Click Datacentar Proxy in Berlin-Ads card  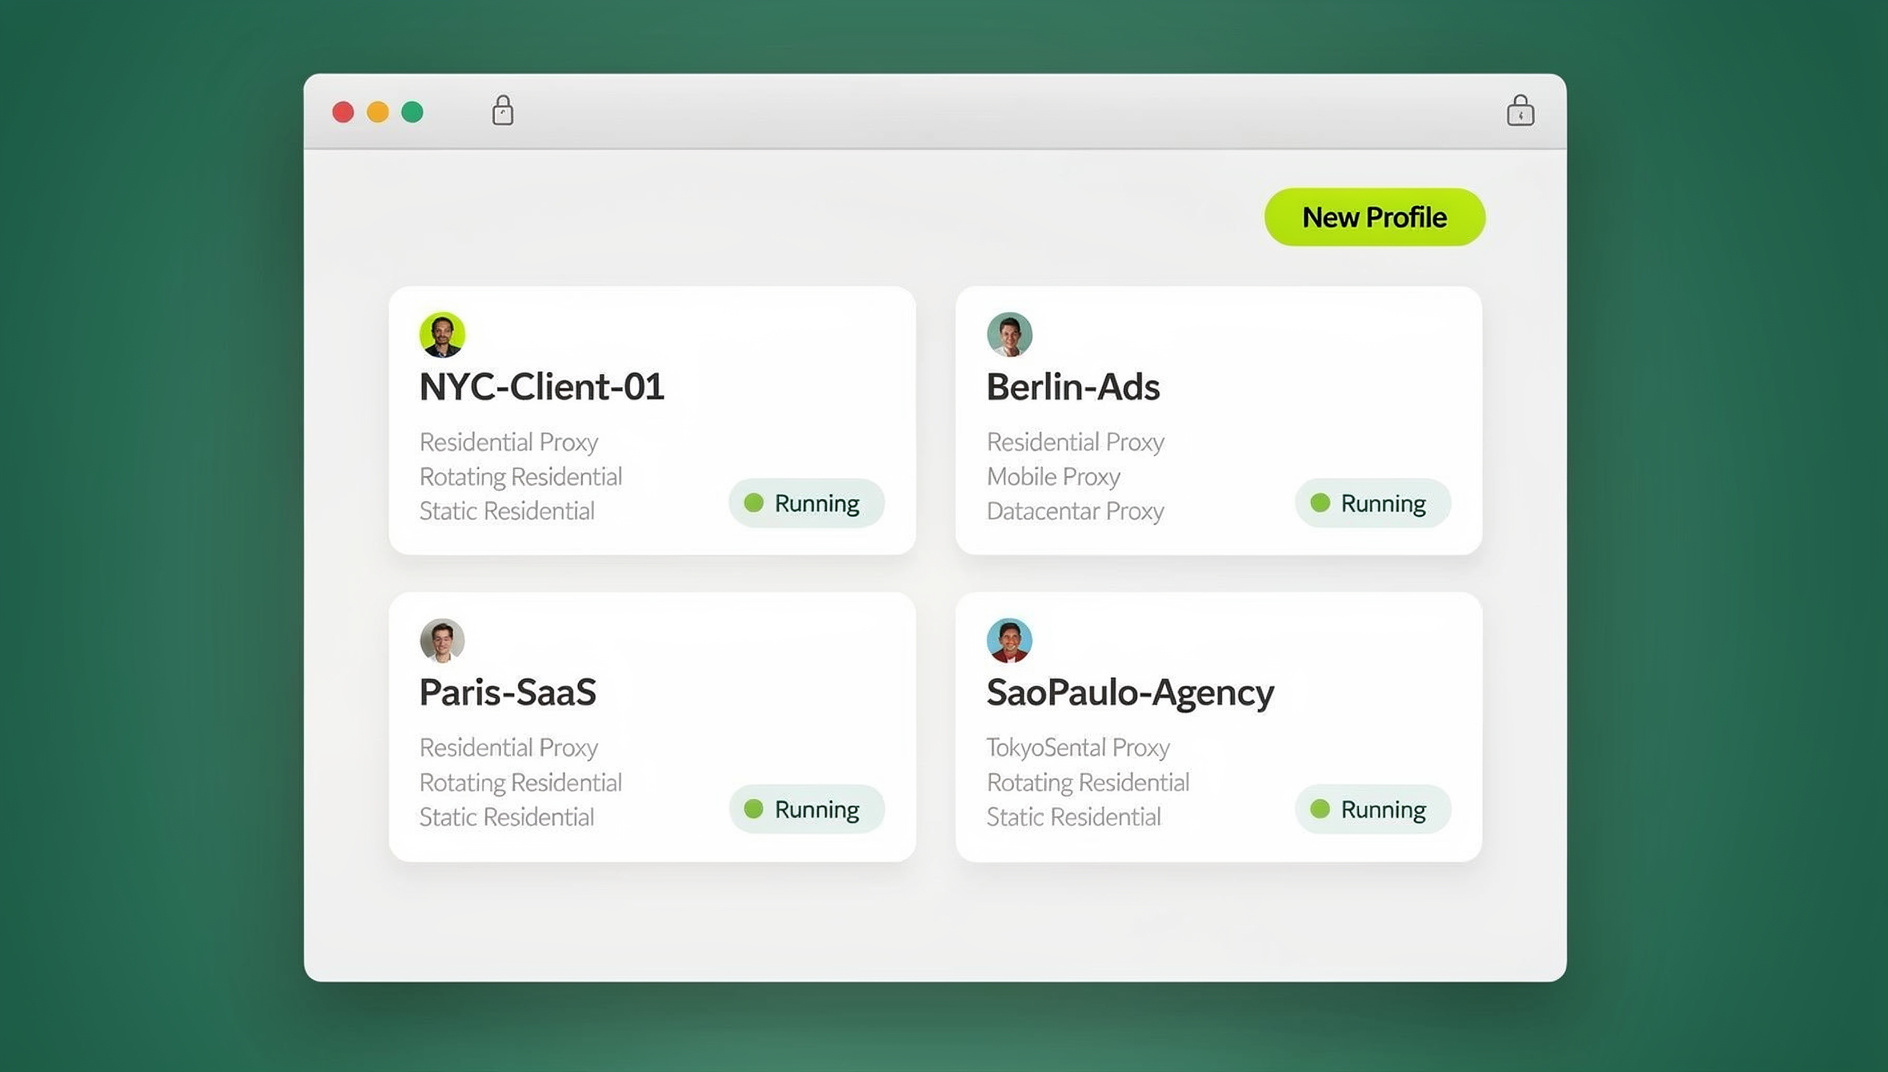[x=1075, y=511]
